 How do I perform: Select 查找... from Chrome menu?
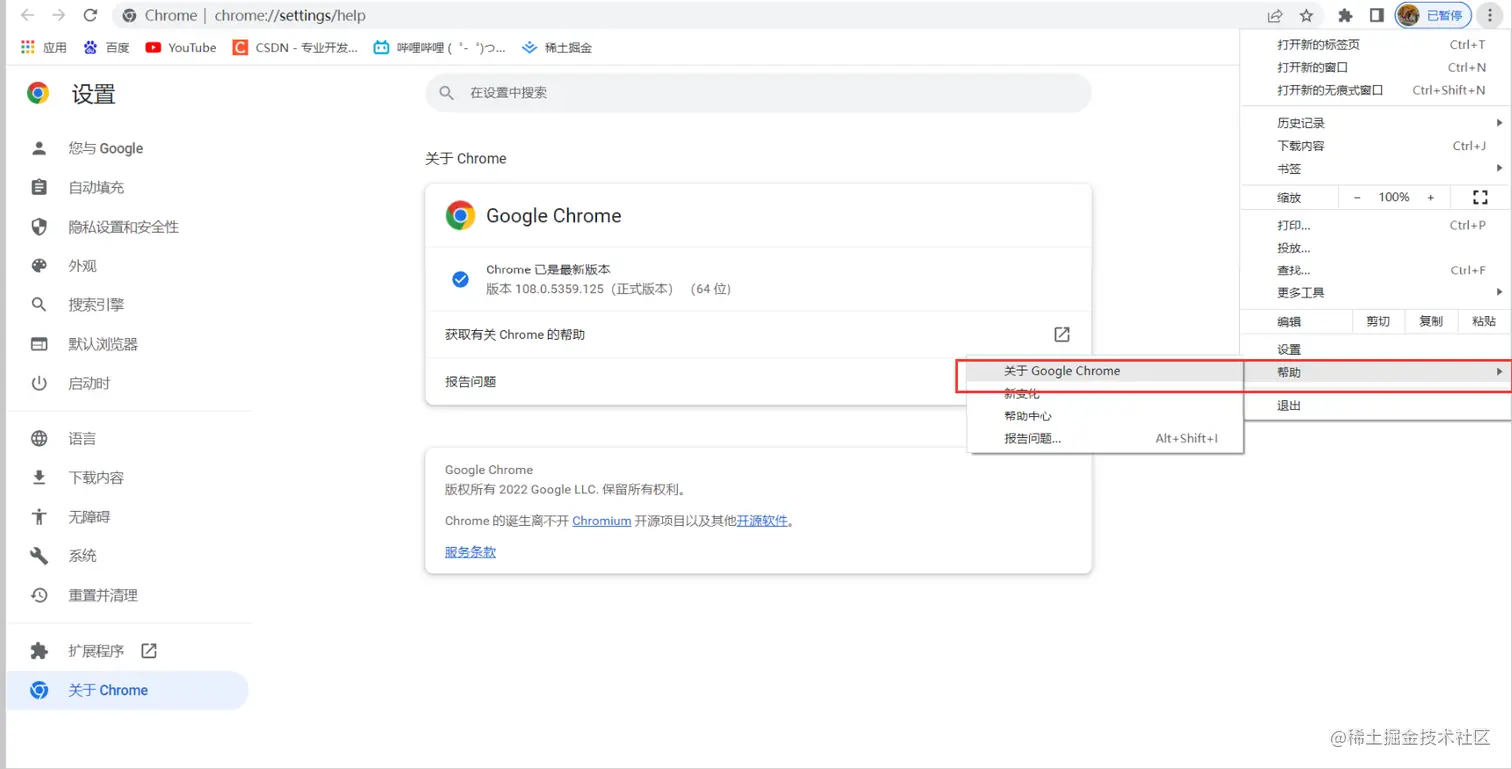[x=1375, y=270]
